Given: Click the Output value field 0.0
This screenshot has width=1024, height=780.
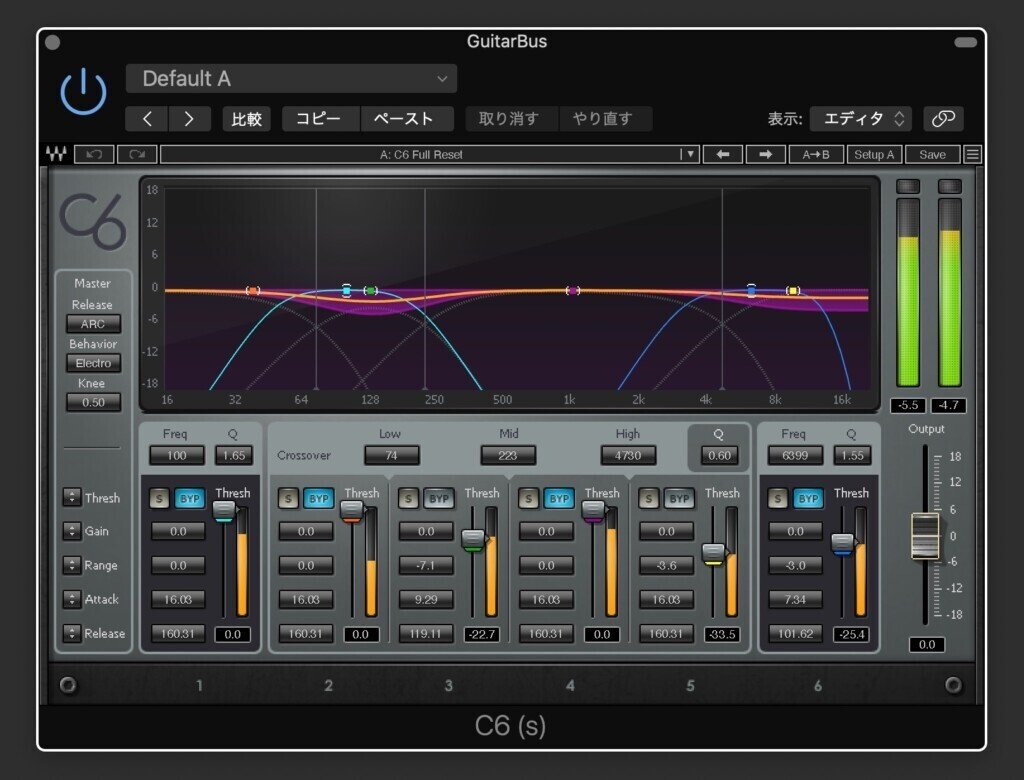Looking at the screenshot, I should coord(926,645).
